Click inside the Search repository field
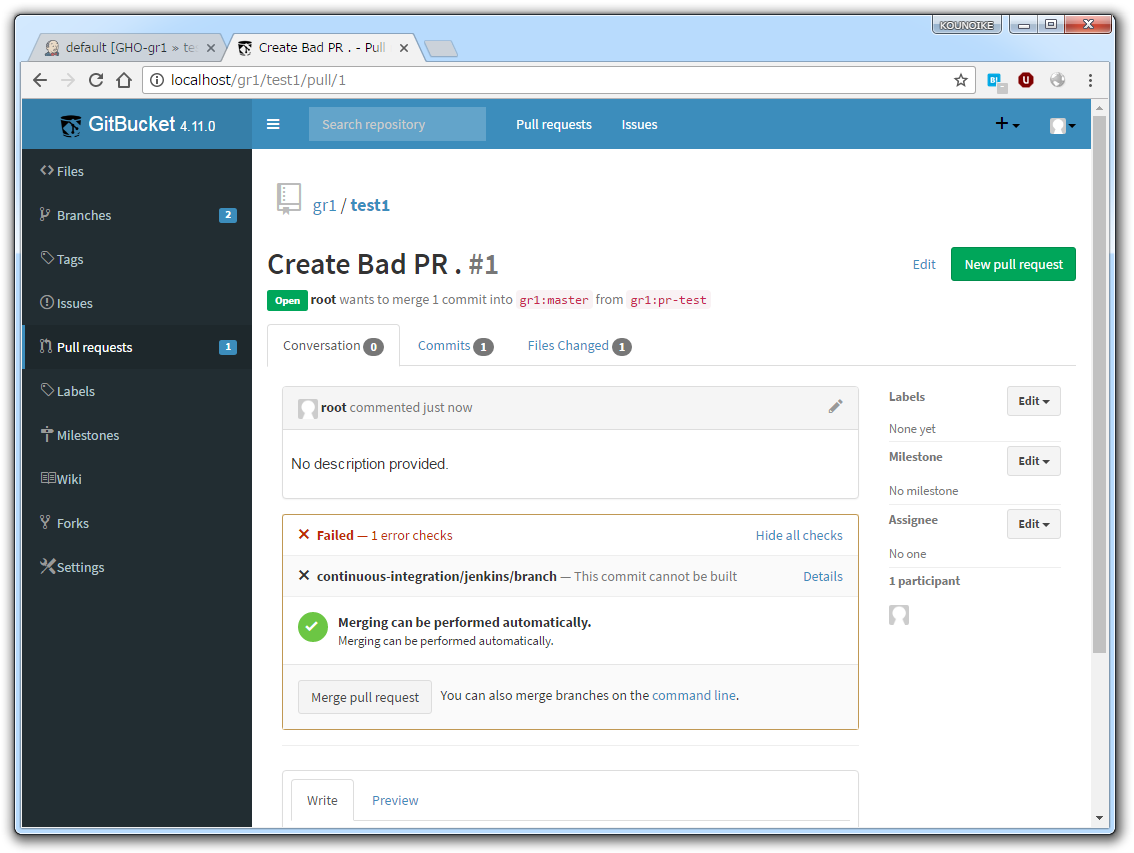Viewport: 1134px width, 853px height. [x=396, y=124]
